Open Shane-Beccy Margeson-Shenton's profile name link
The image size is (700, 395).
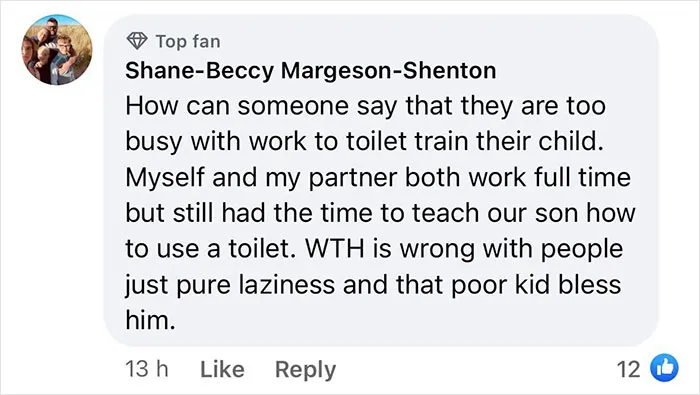pyautogui.click(x=311, y=71)
